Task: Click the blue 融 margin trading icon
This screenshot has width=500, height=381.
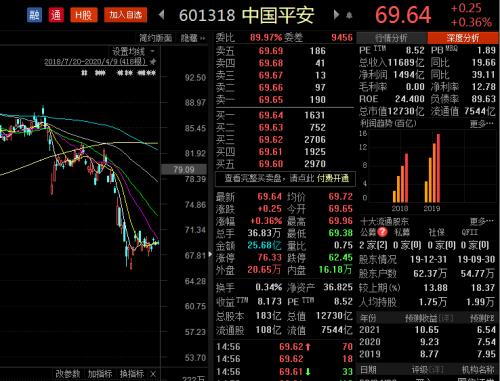Action: pyautogui.click(x=35, y=15)
